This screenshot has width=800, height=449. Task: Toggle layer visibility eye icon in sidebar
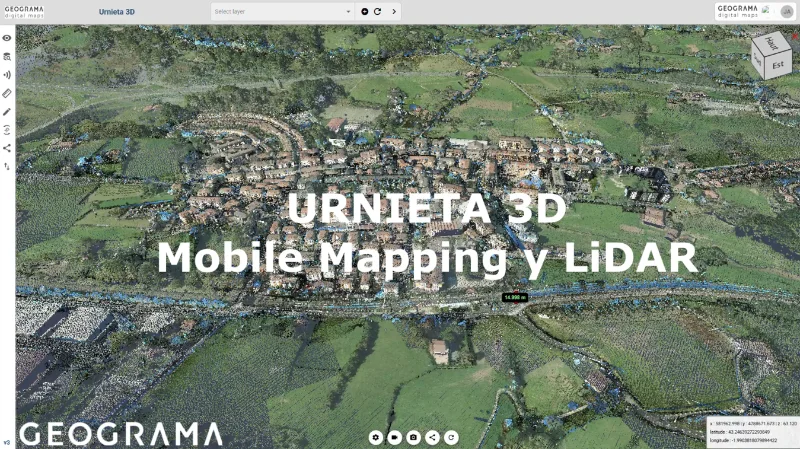7,38
